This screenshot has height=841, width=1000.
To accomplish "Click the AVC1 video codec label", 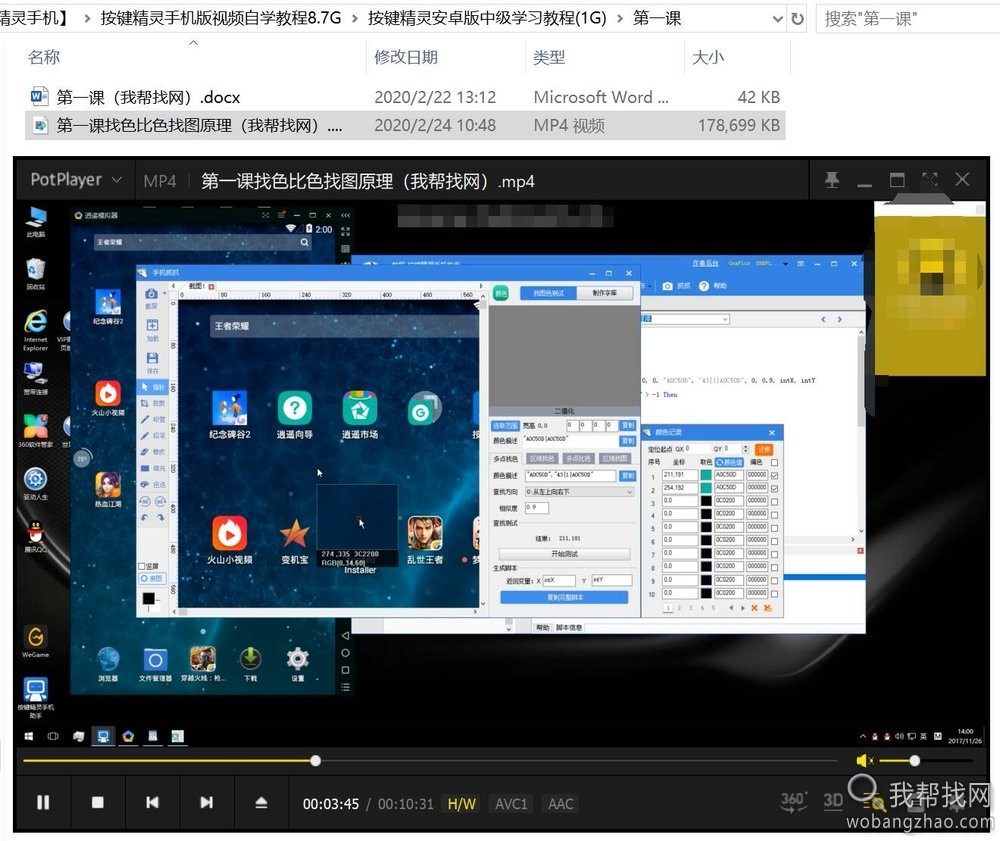I will coord(511,804).
